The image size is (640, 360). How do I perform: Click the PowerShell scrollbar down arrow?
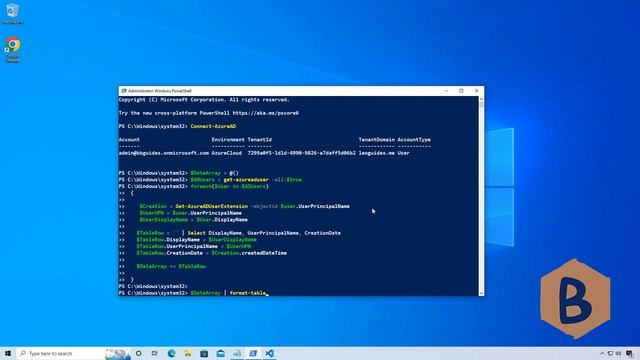pyautogui.click(x=481, y=293)
